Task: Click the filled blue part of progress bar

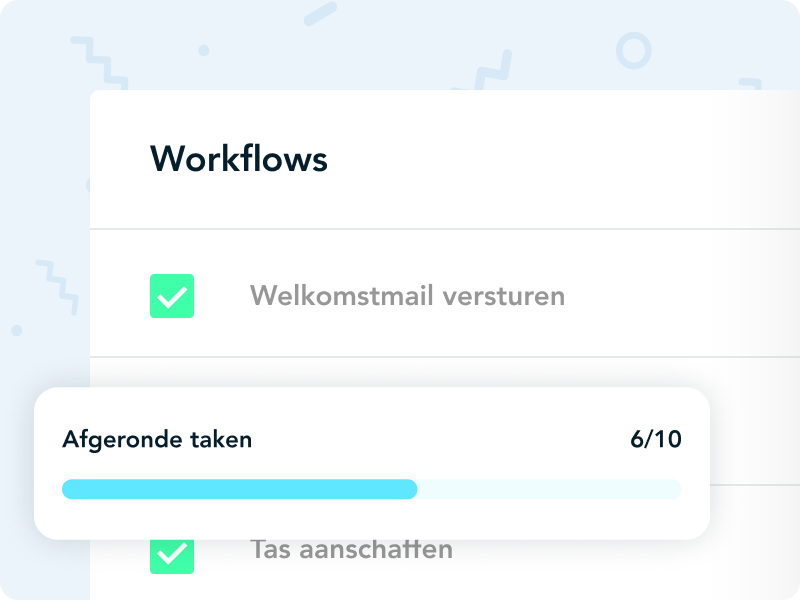Action: point(240,489)
